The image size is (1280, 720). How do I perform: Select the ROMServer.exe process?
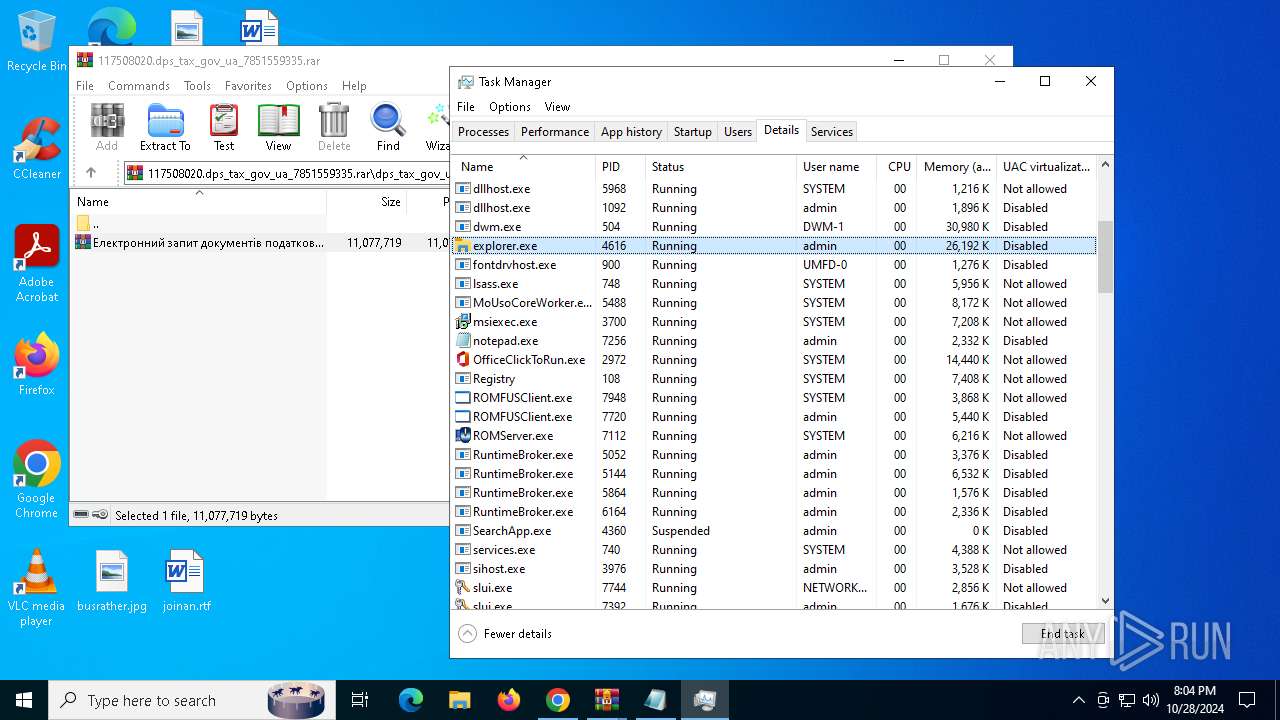[x=775, y=436]
